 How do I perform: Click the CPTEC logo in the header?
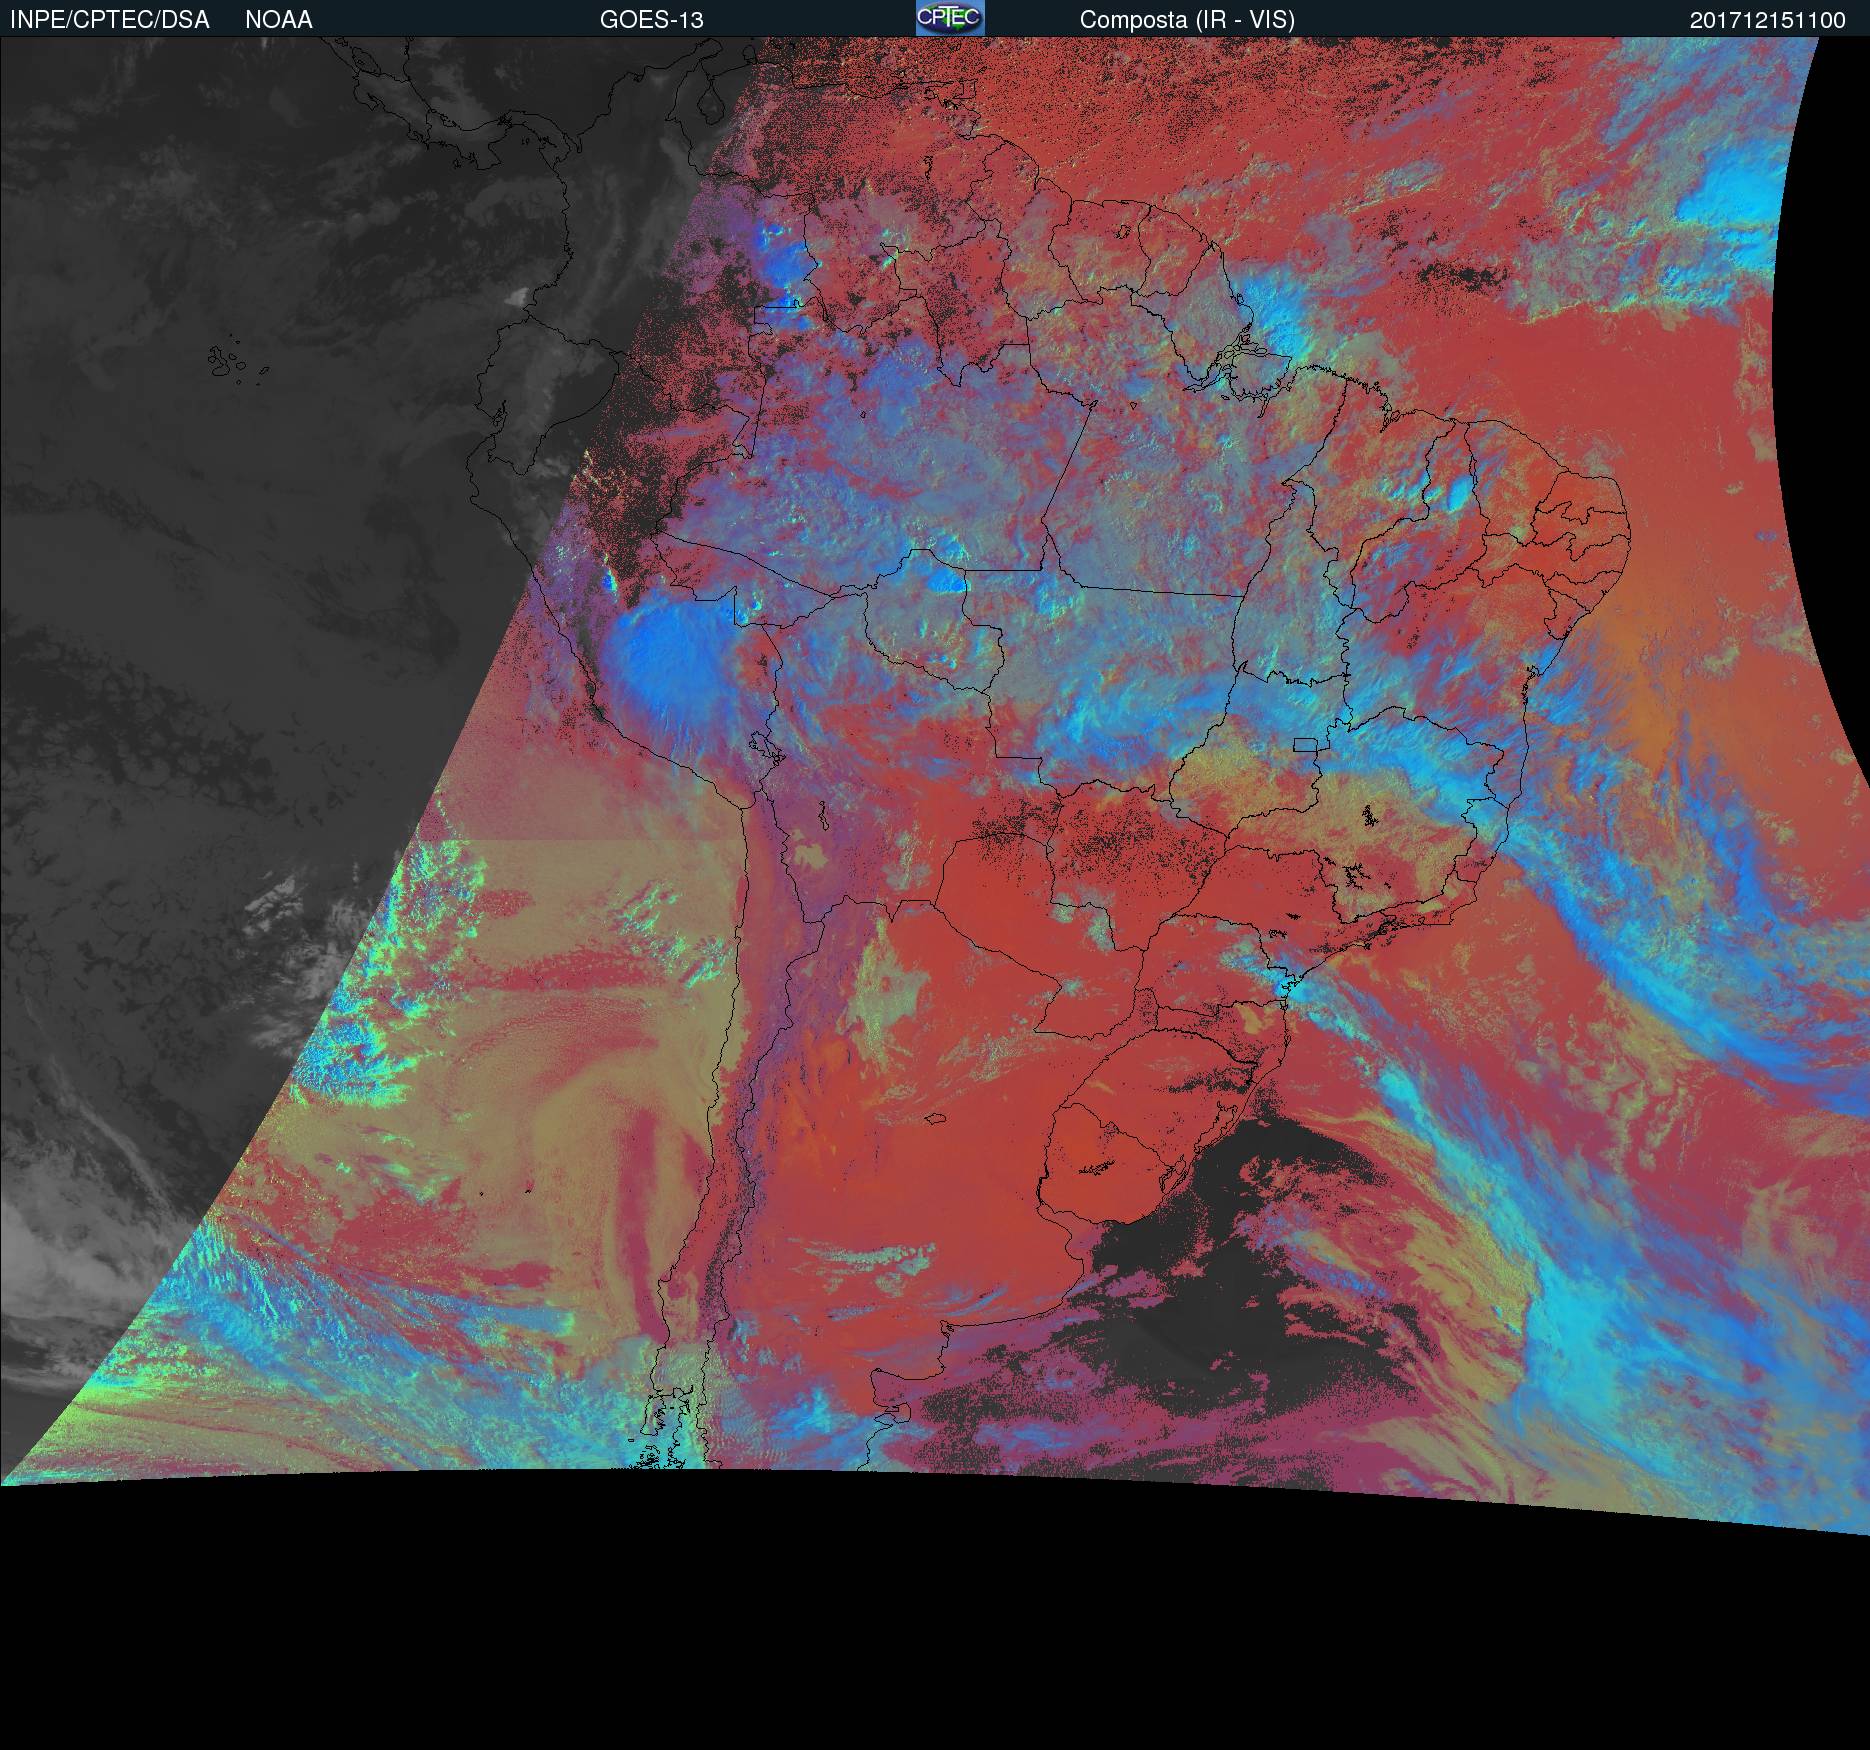pyautogui.click(x=950, y=18)
